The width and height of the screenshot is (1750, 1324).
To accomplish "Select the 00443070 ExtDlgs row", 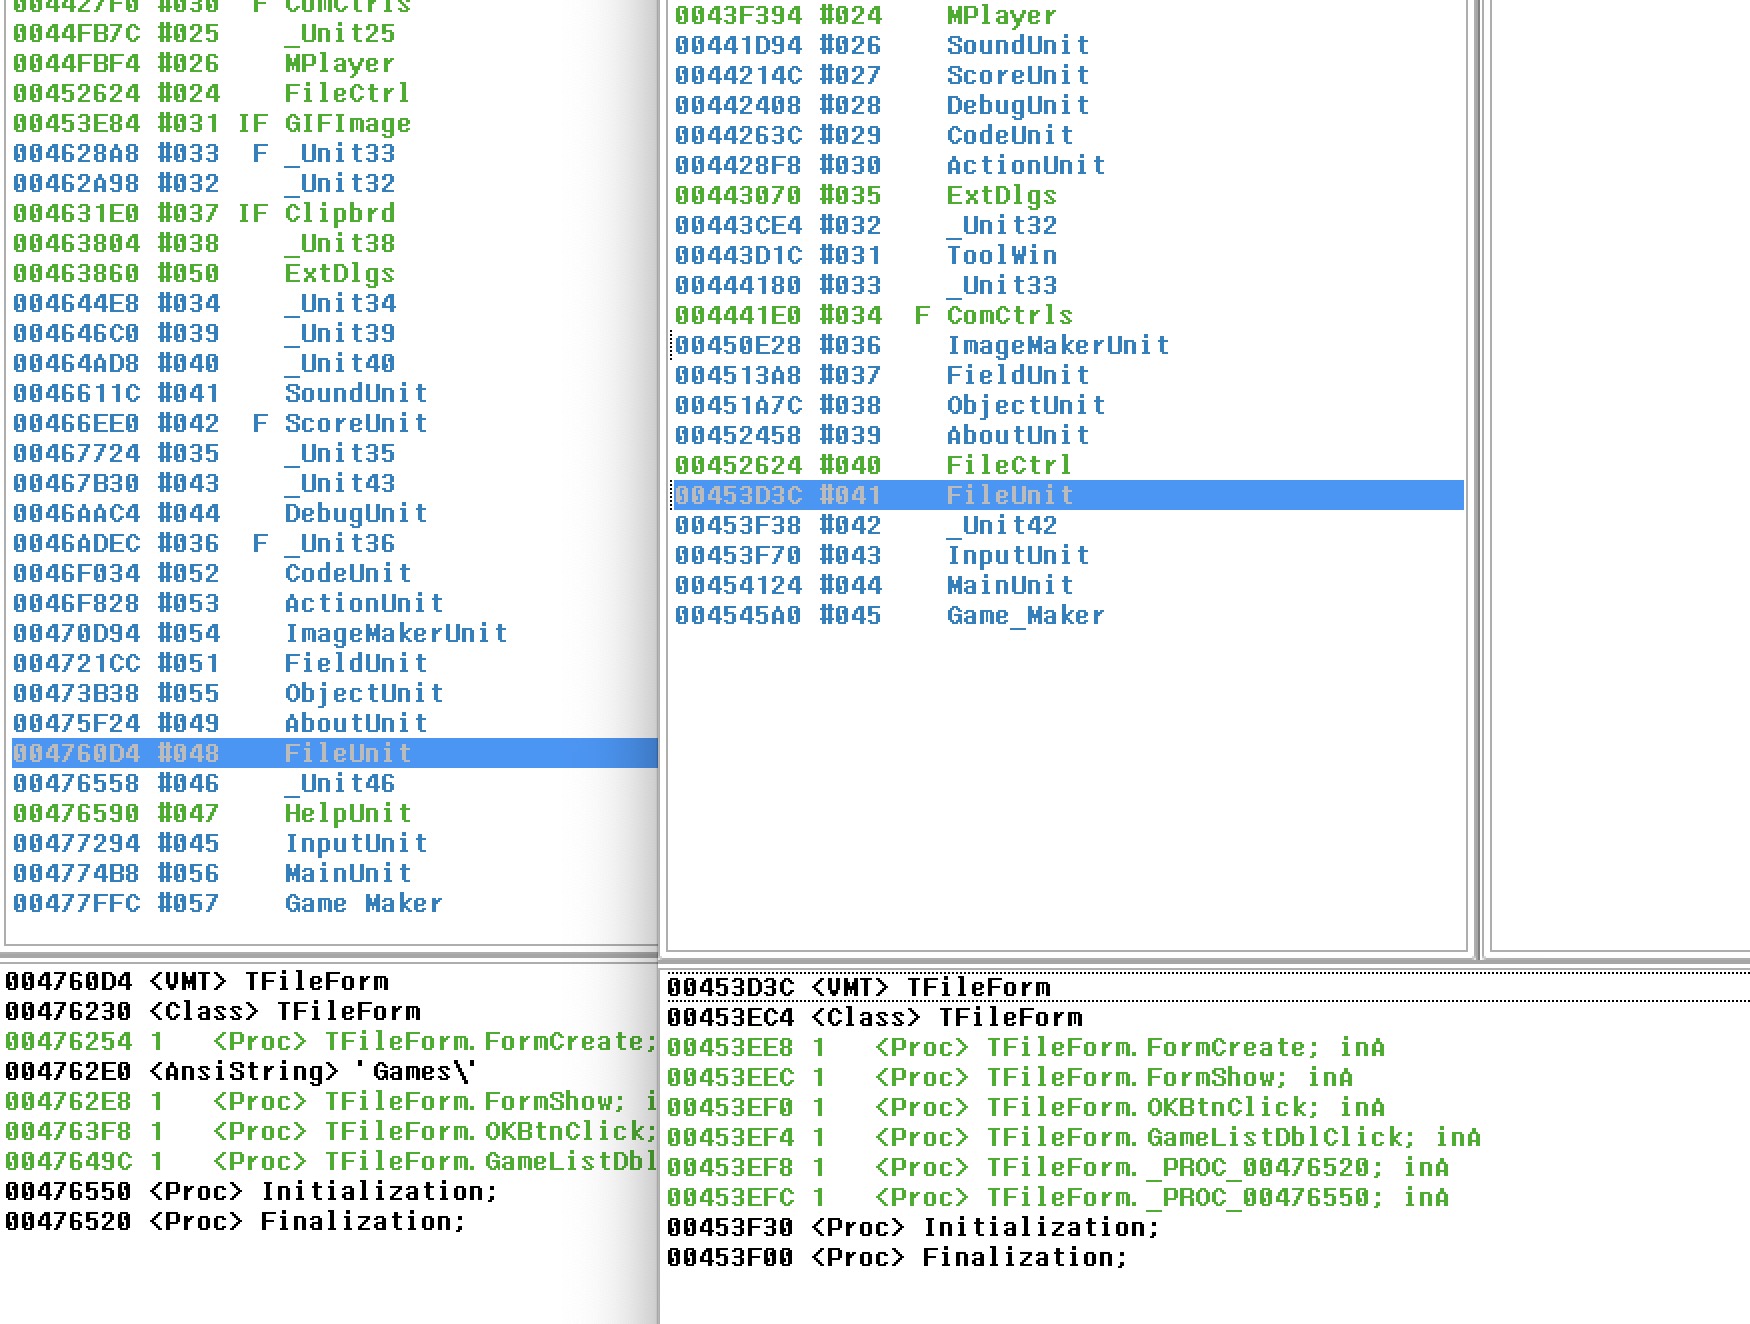I will 1068,195.
